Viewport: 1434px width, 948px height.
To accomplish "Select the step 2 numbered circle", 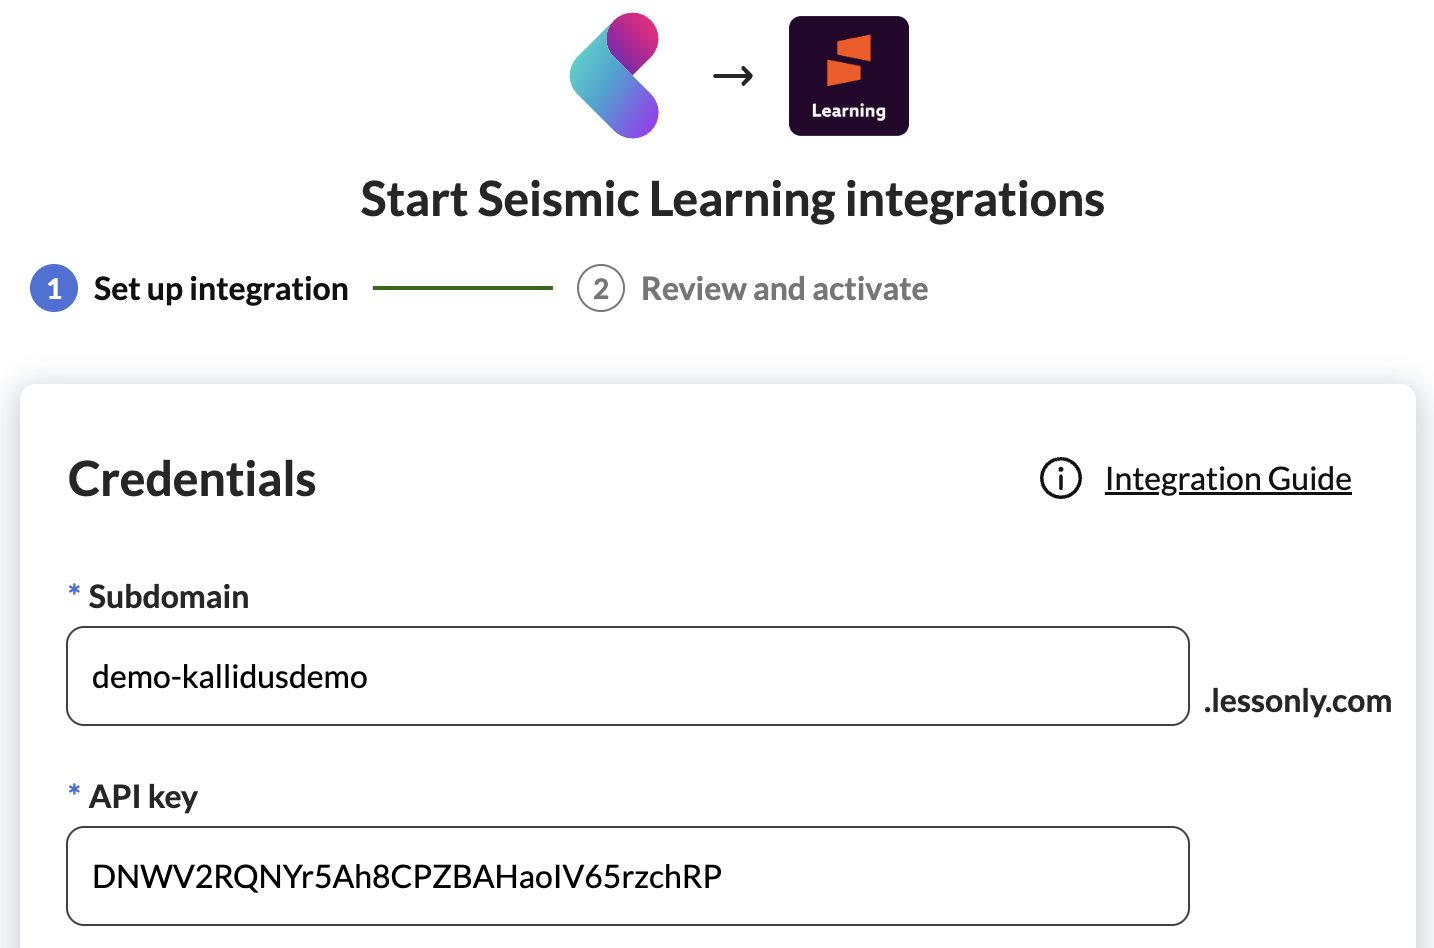I will pos(601,288).
